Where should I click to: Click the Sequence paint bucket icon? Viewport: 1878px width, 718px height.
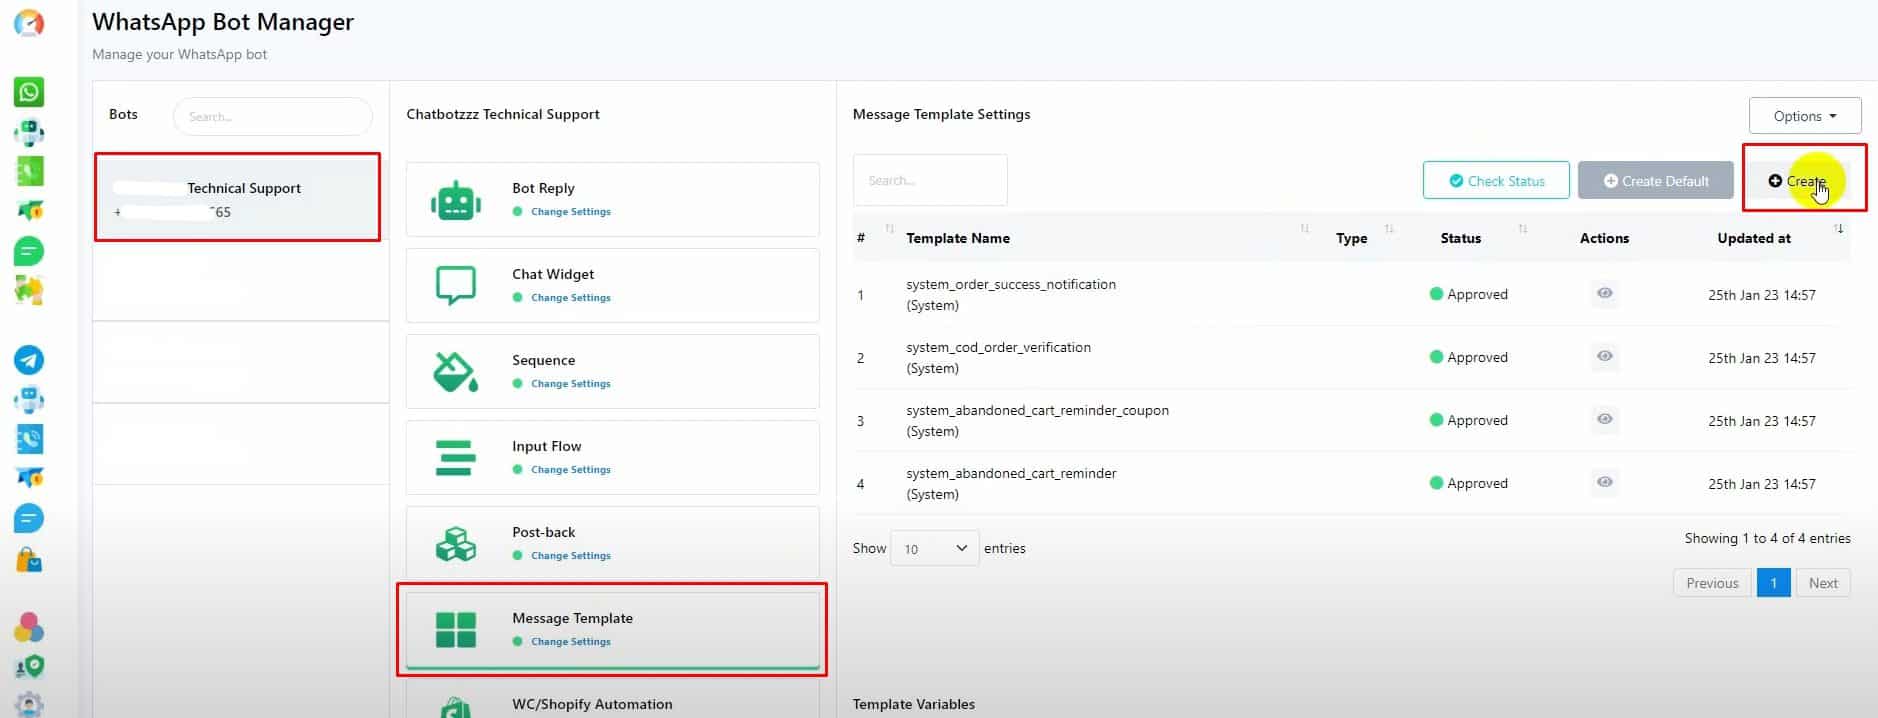pyautogui.click(x=456, y=372)
